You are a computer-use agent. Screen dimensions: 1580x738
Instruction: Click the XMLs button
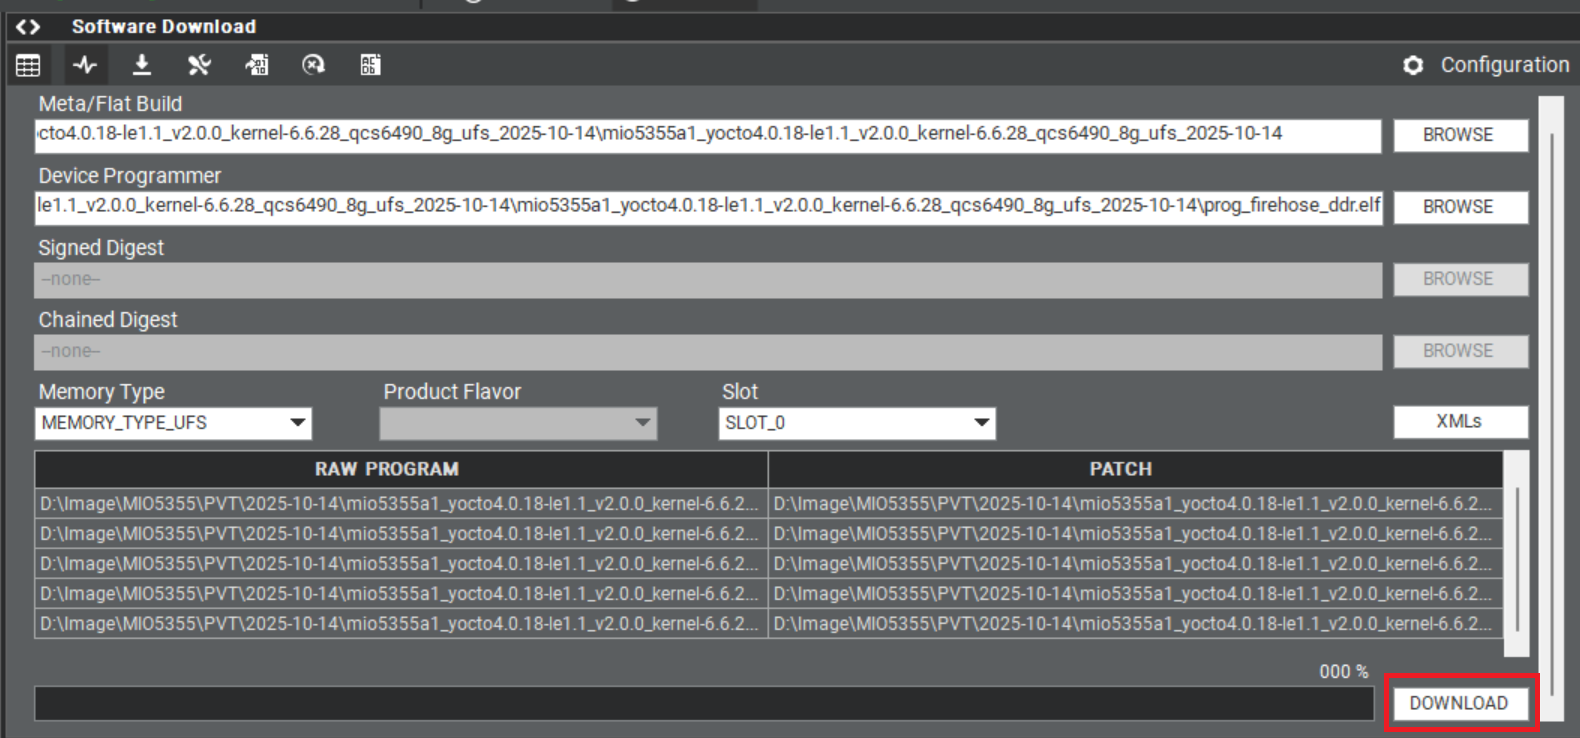pyautogui.click(x=1459, y=422)
